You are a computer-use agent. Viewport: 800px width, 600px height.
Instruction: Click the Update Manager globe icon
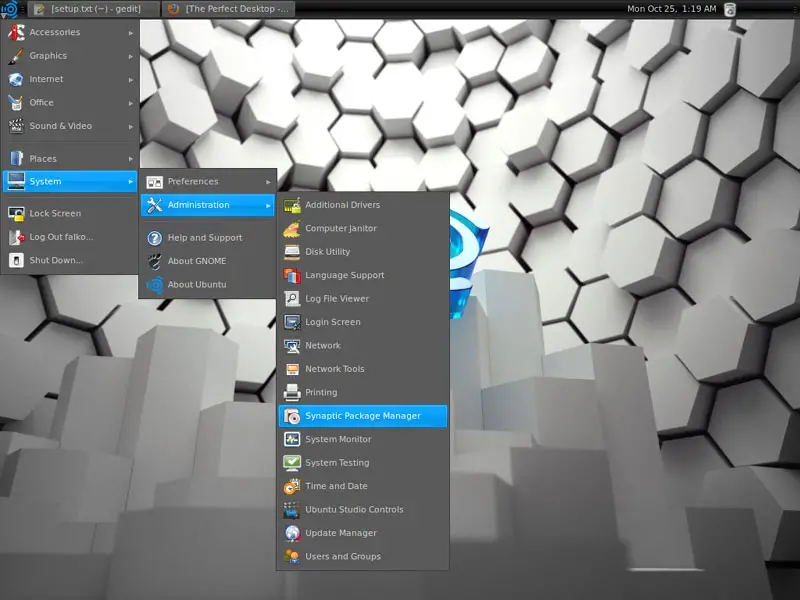pyautogui.click(x=292, y=533)
